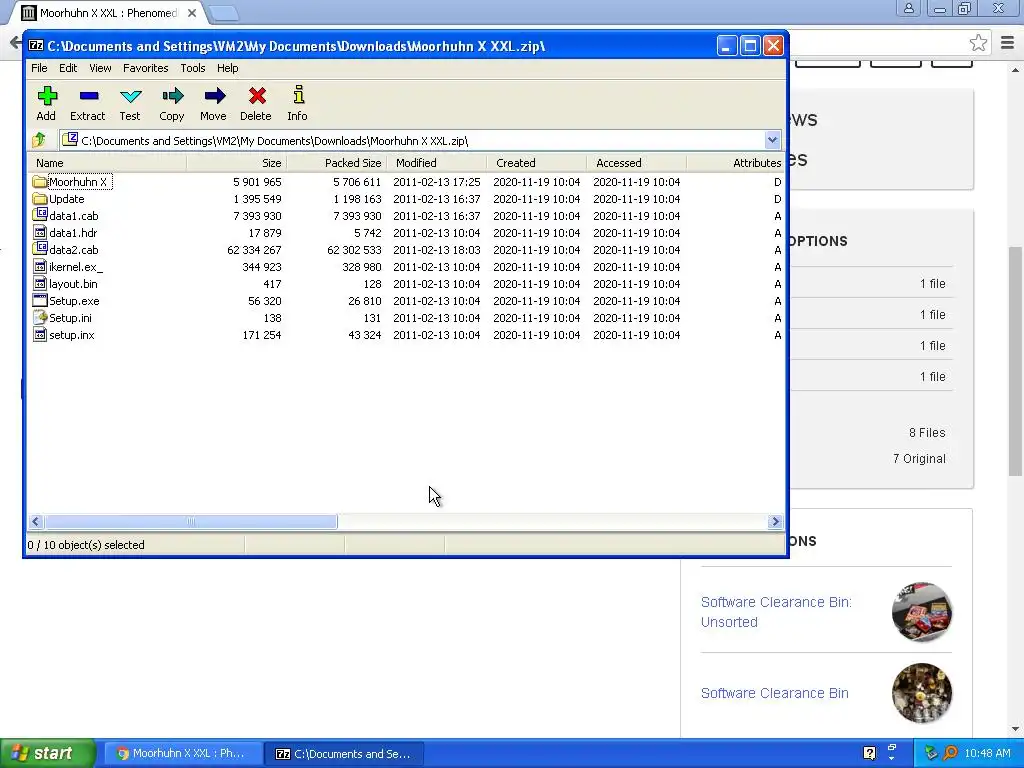Sort by the Name column header
This screenshot has width=1024, height=768.
point(106,163)
